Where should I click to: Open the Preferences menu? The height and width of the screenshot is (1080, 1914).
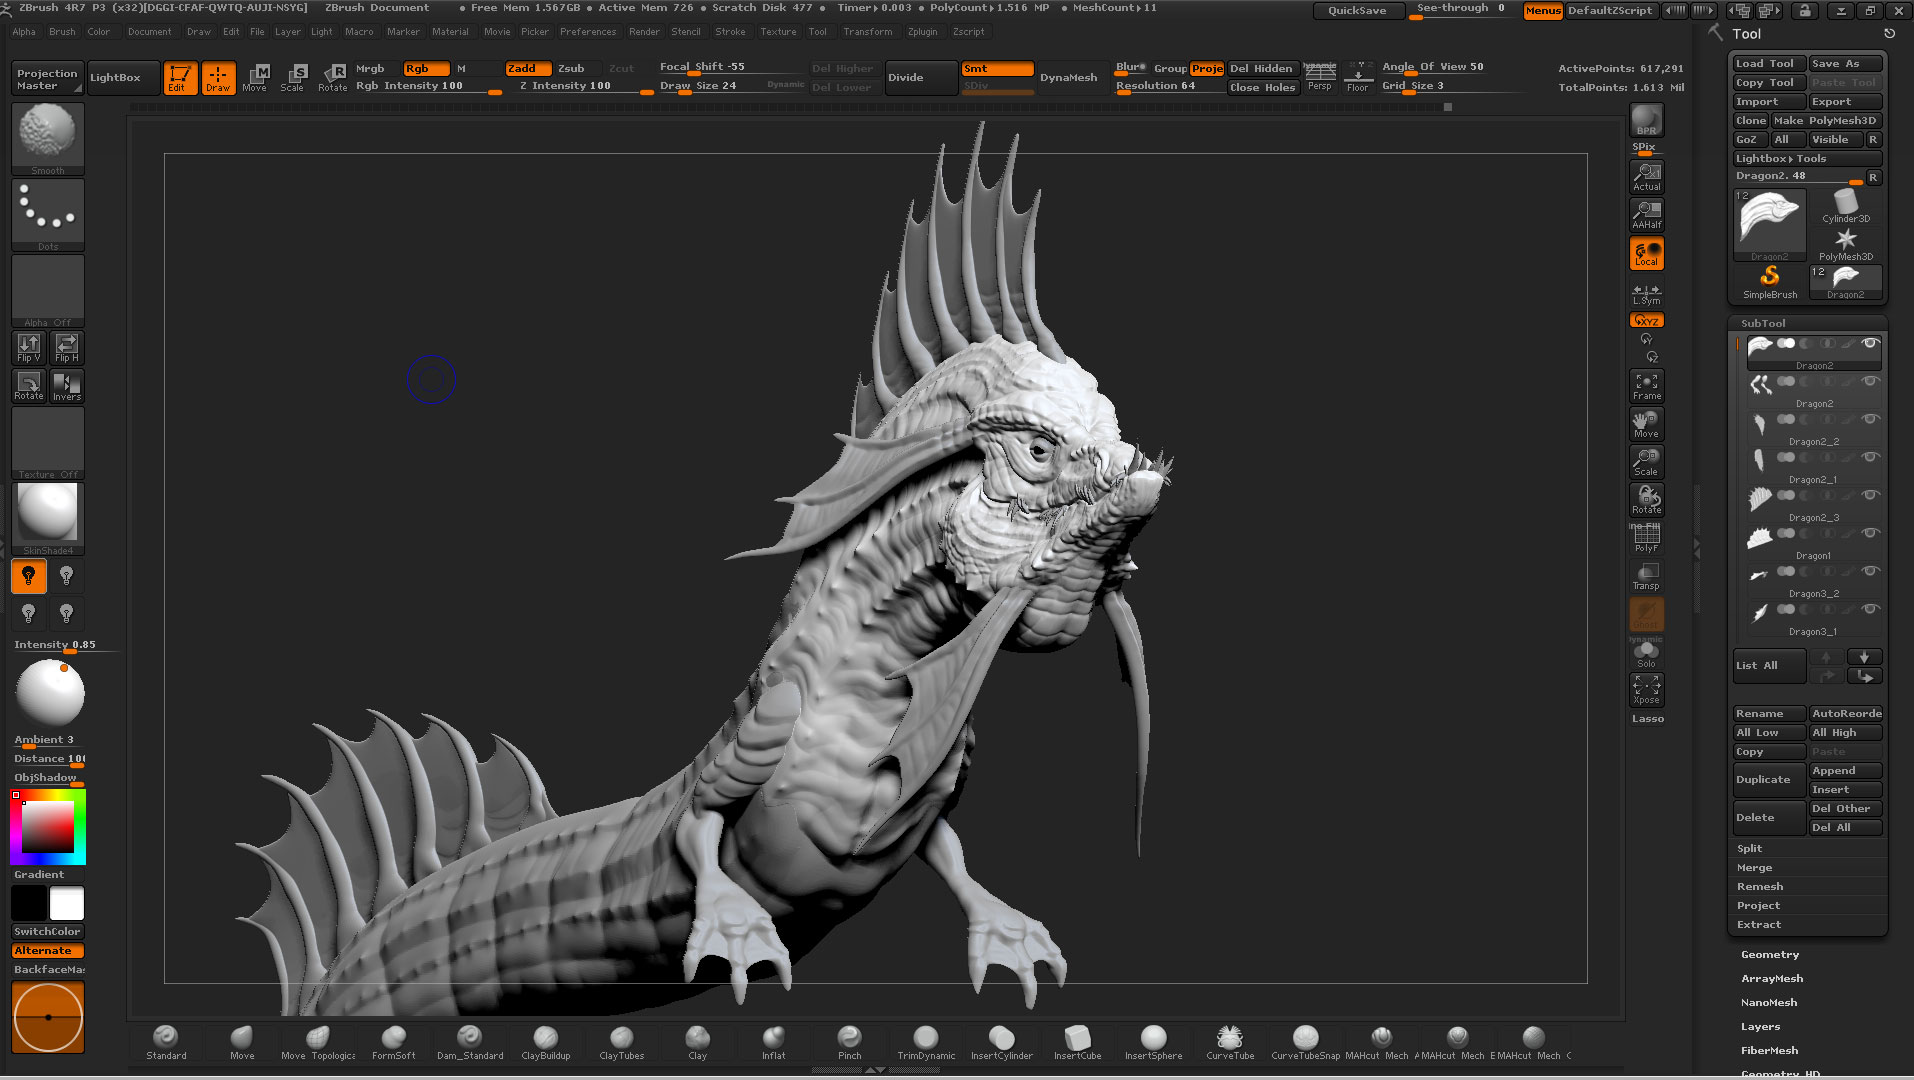click(588, 32)
